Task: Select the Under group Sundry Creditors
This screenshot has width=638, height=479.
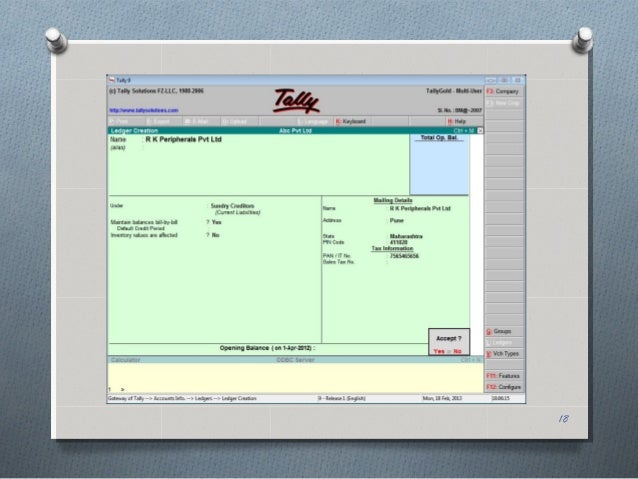Action: (x=232, y=206)
